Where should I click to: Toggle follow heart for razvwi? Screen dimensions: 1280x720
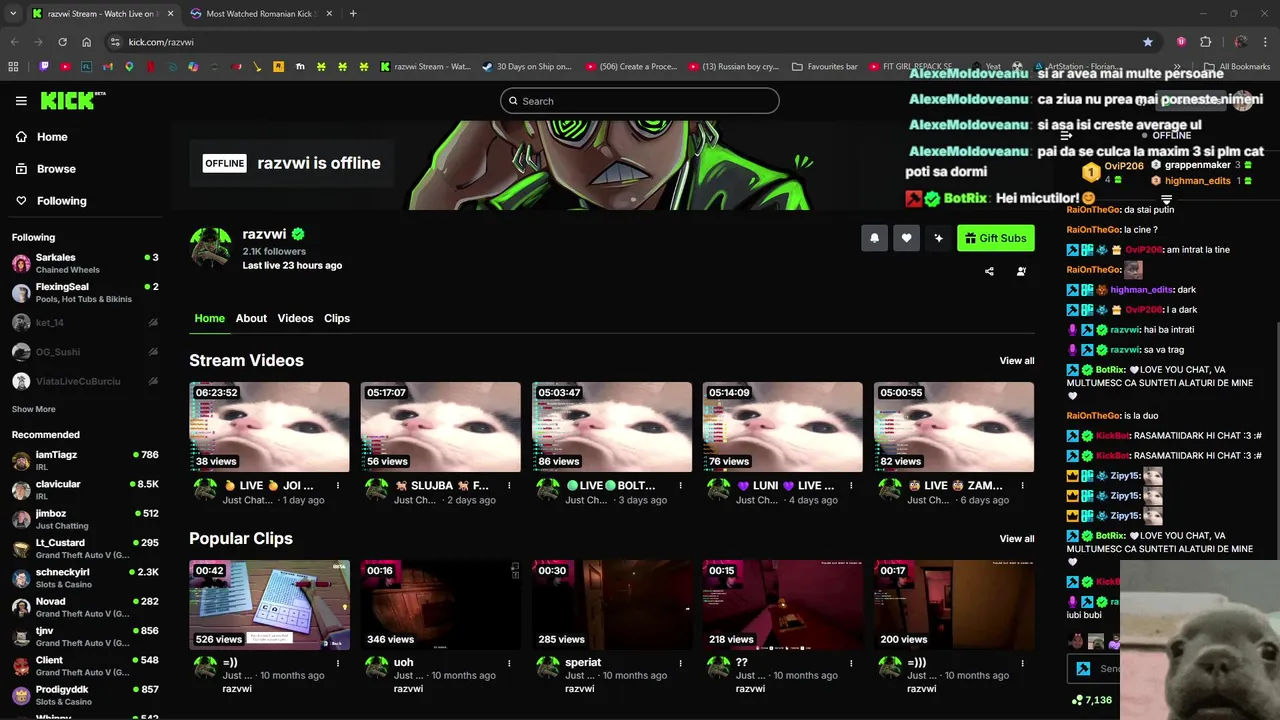tap(906, 238)
